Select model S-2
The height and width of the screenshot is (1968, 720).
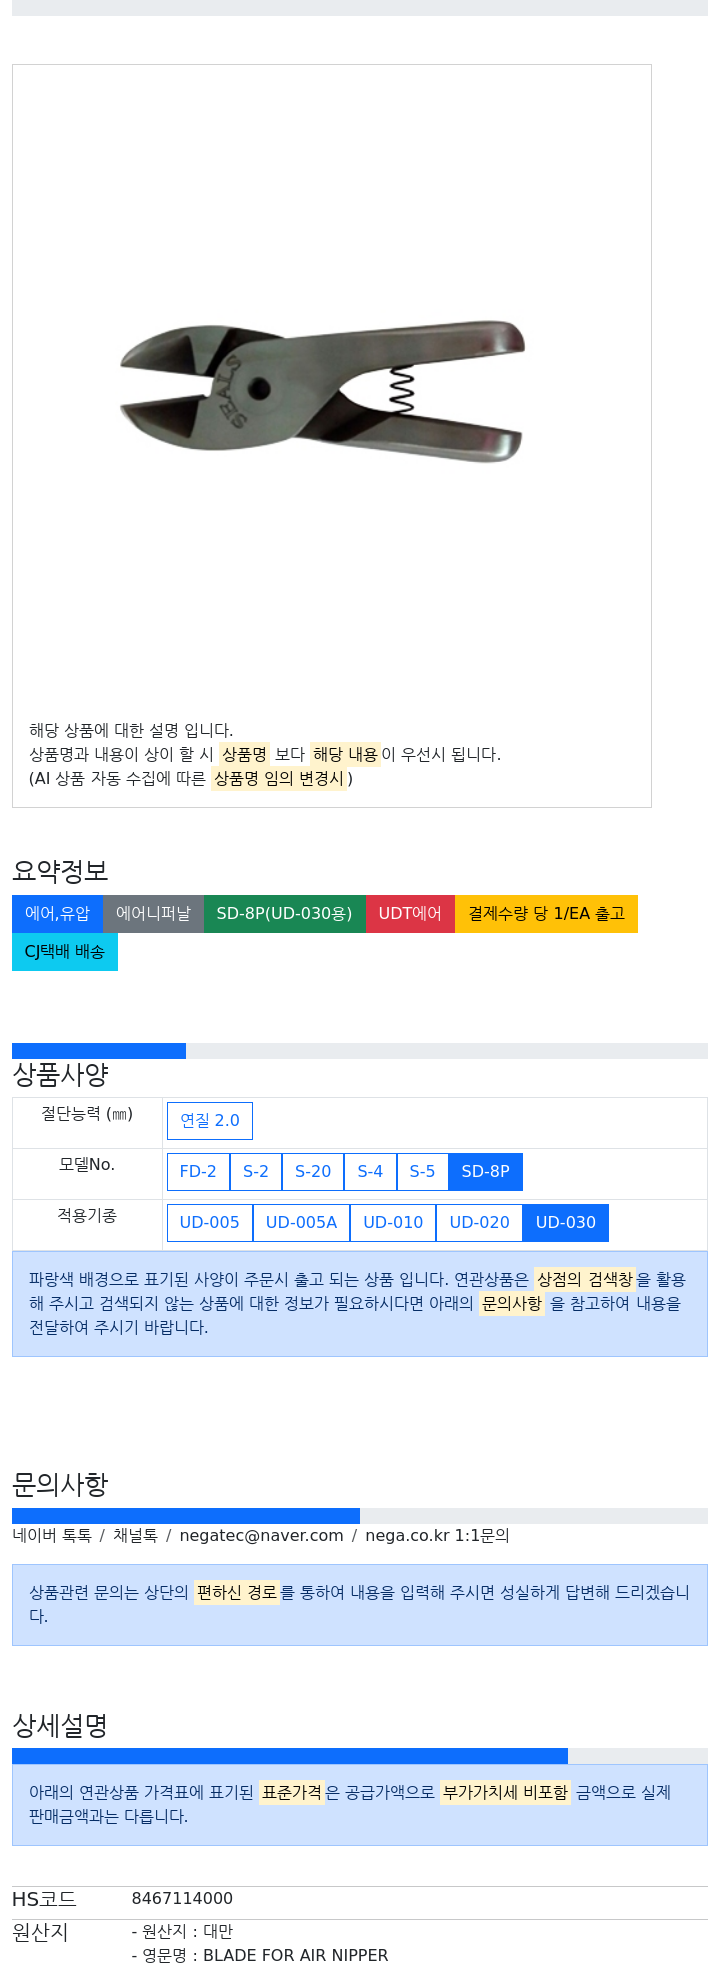pyautogui.click(x=256, y=1172)
